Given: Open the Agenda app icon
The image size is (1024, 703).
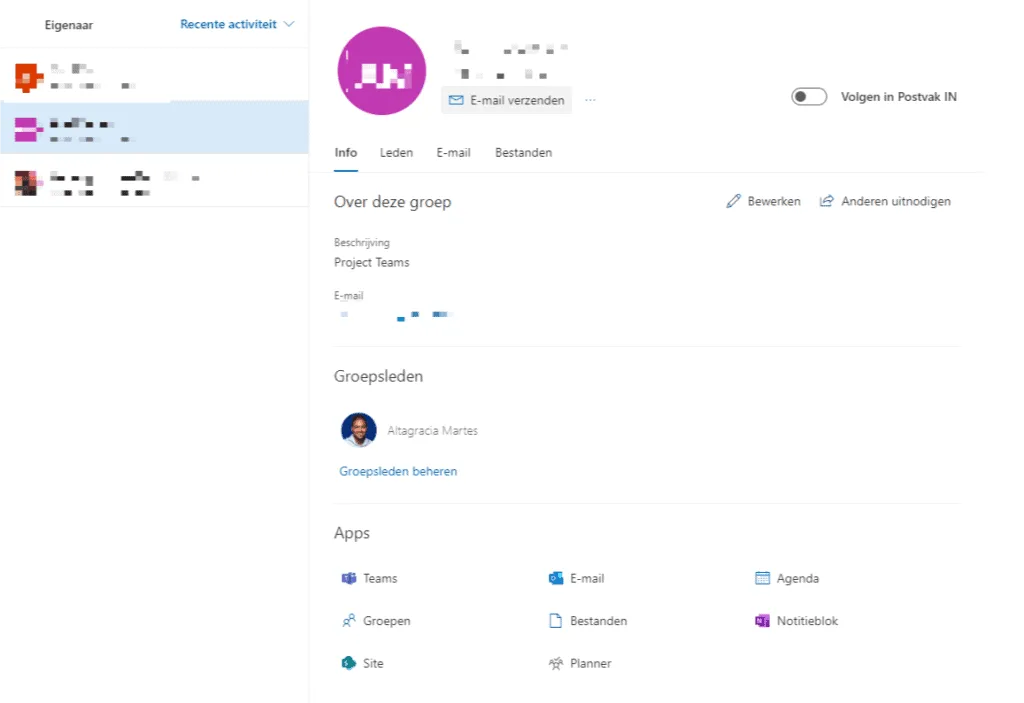Looking at the screenshot, I should (798, 578).
